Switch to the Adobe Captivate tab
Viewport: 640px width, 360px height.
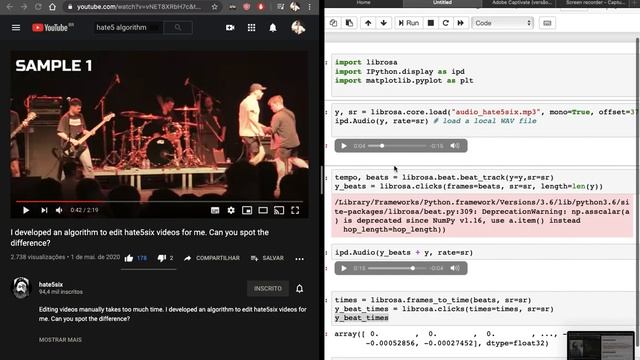[x=521, y=3]
